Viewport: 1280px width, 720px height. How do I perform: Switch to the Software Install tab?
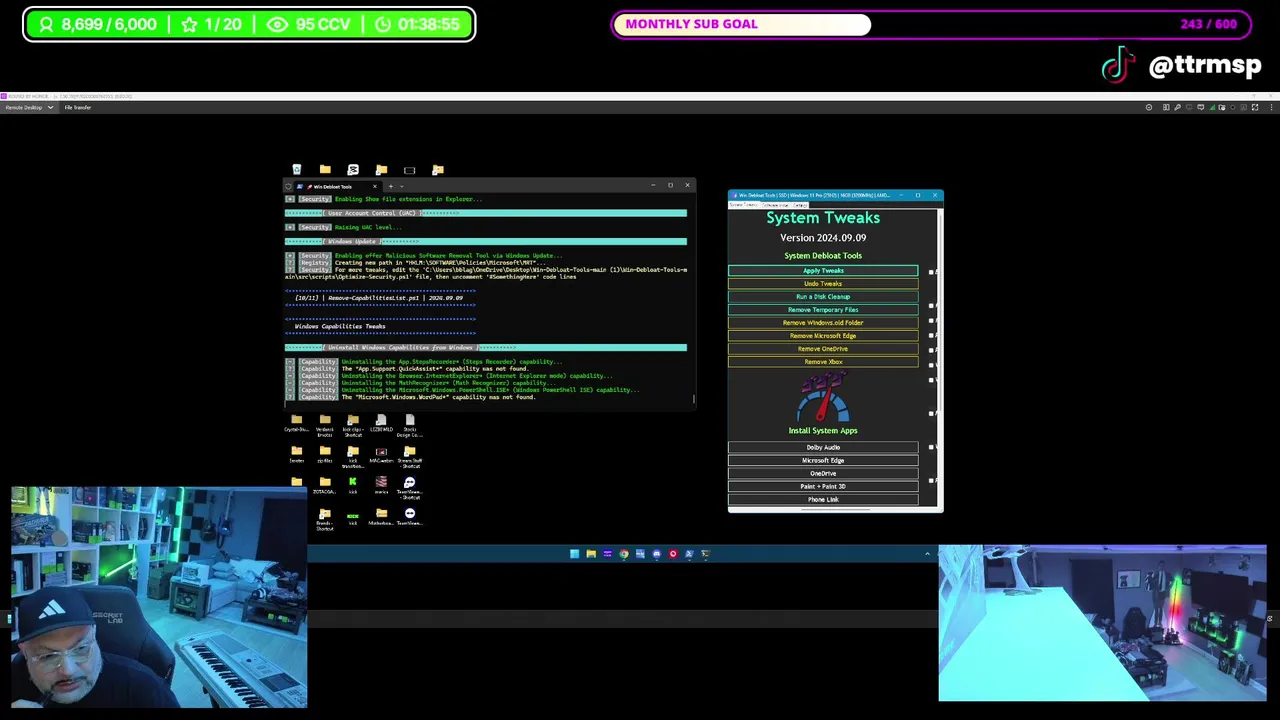777,205
